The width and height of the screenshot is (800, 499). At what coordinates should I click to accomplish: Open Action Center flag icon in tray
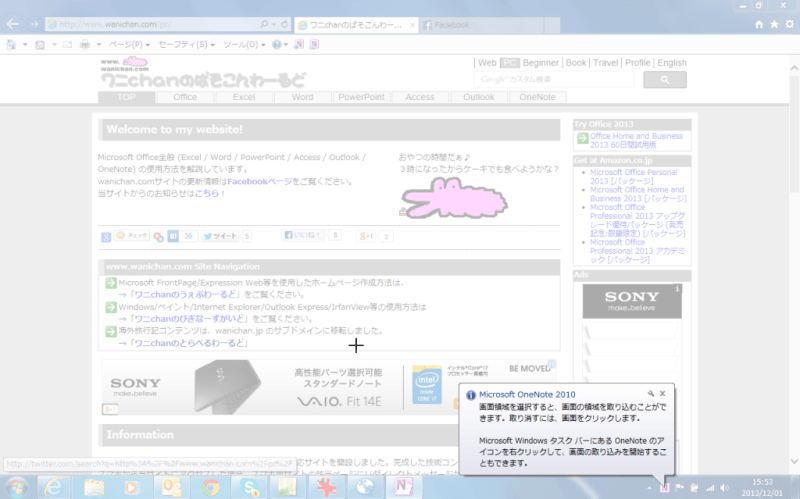click(679, 488)
